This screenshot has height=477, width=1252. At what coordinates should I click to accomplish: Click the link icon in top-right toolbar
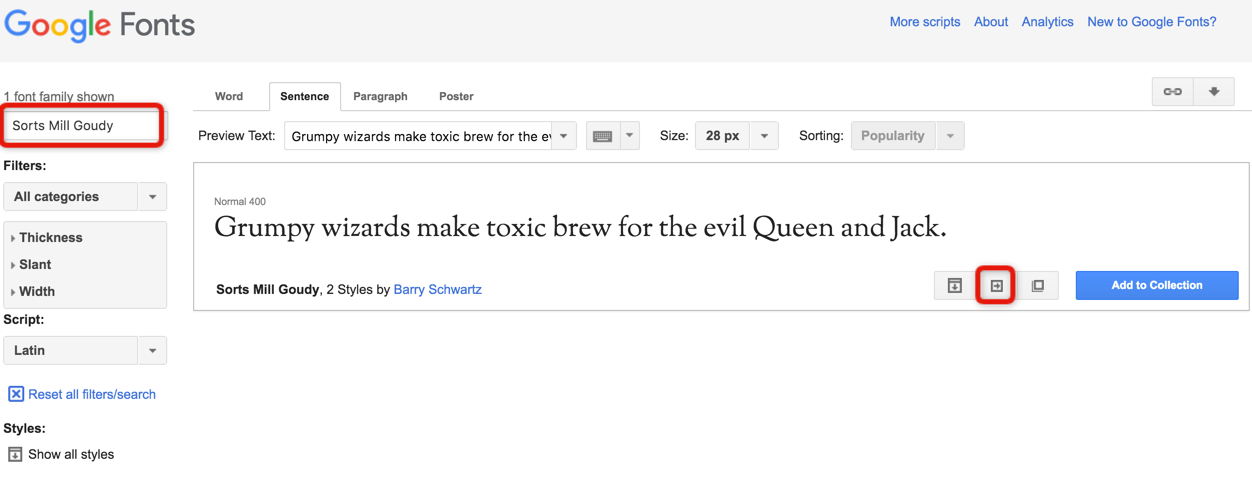click(x=1172, y=92)
